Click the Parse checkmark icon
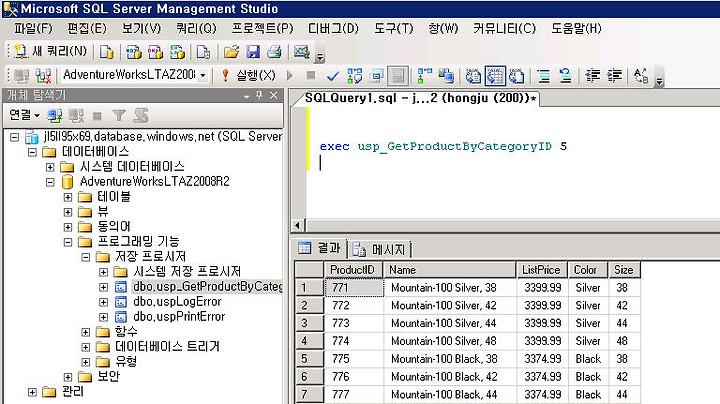The width and height of the screenshot is (720, 404). [333, 76]
